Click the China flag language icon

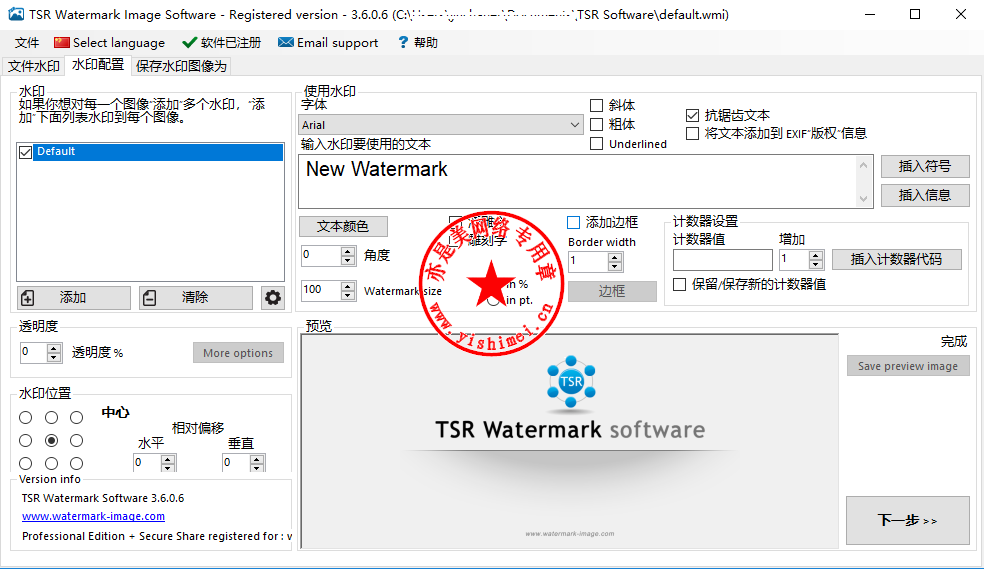coord(62,43)
